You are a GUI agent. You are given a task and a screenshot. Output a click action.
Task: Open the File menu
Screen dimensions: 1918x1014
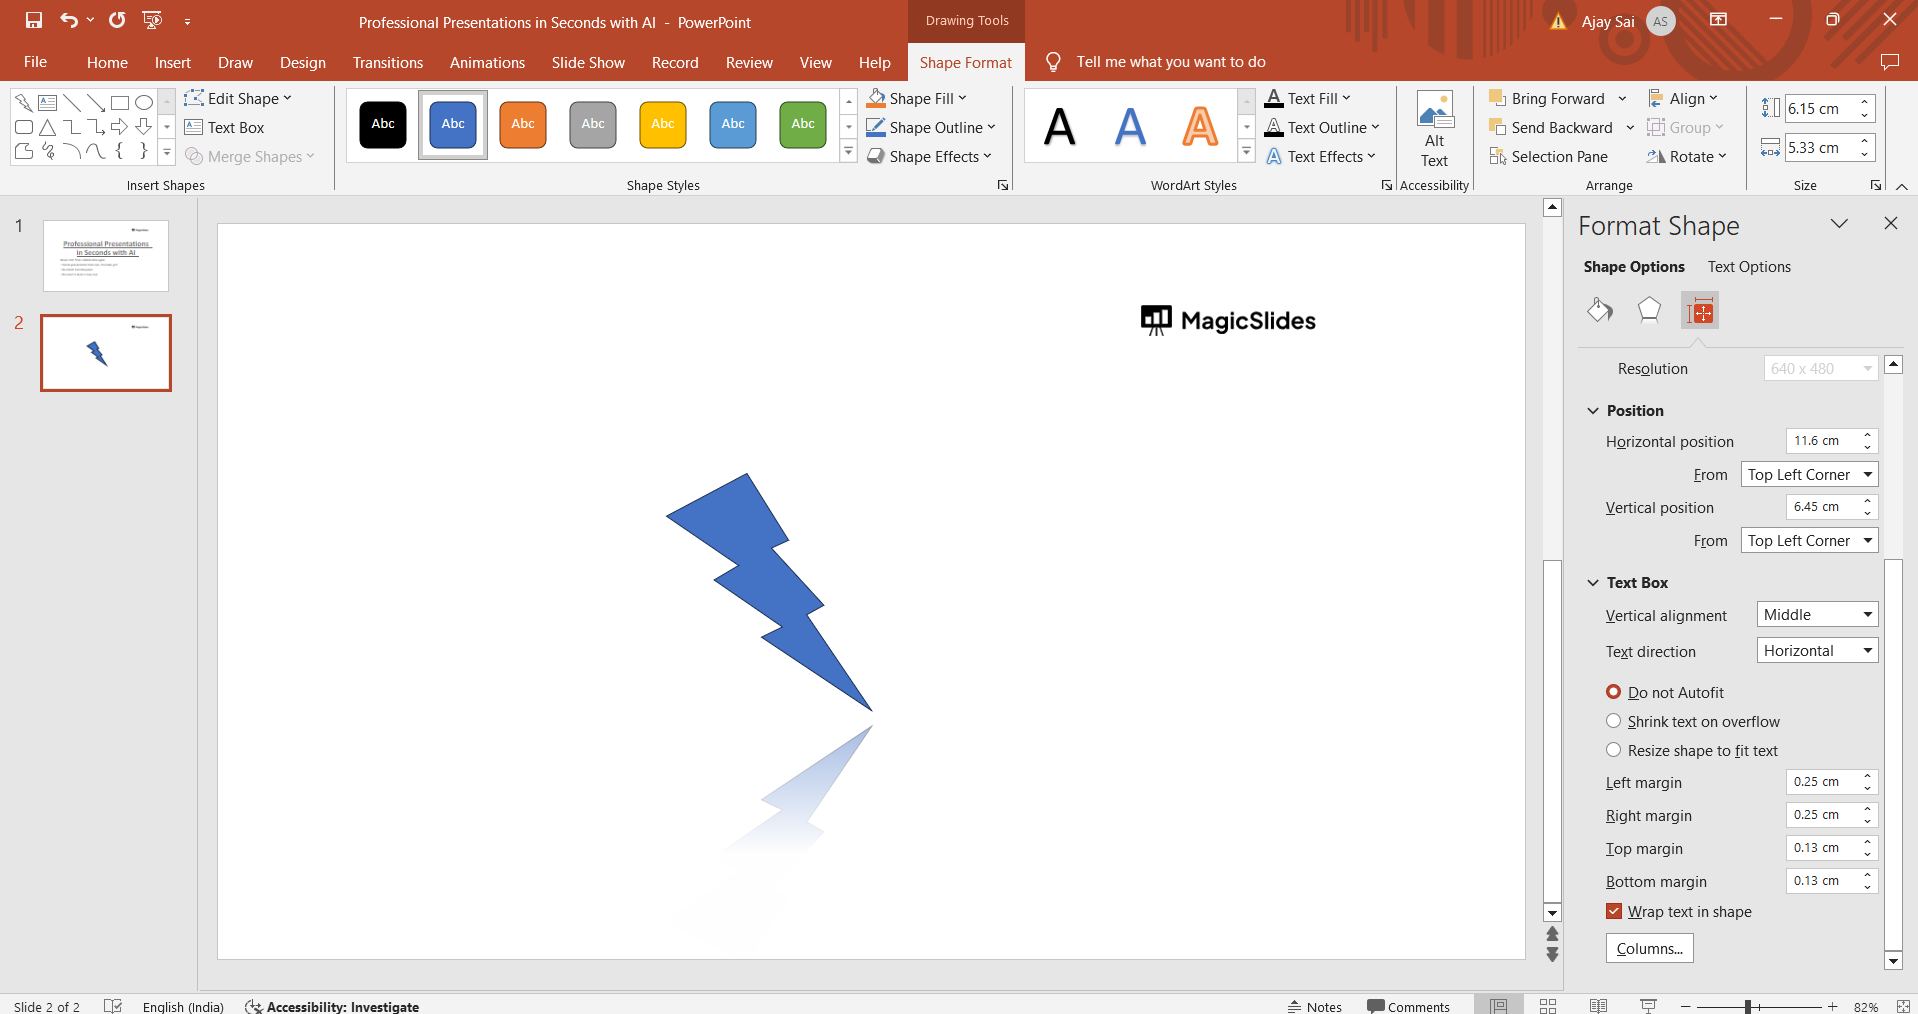pyautogui.click(x=36, y=62)
